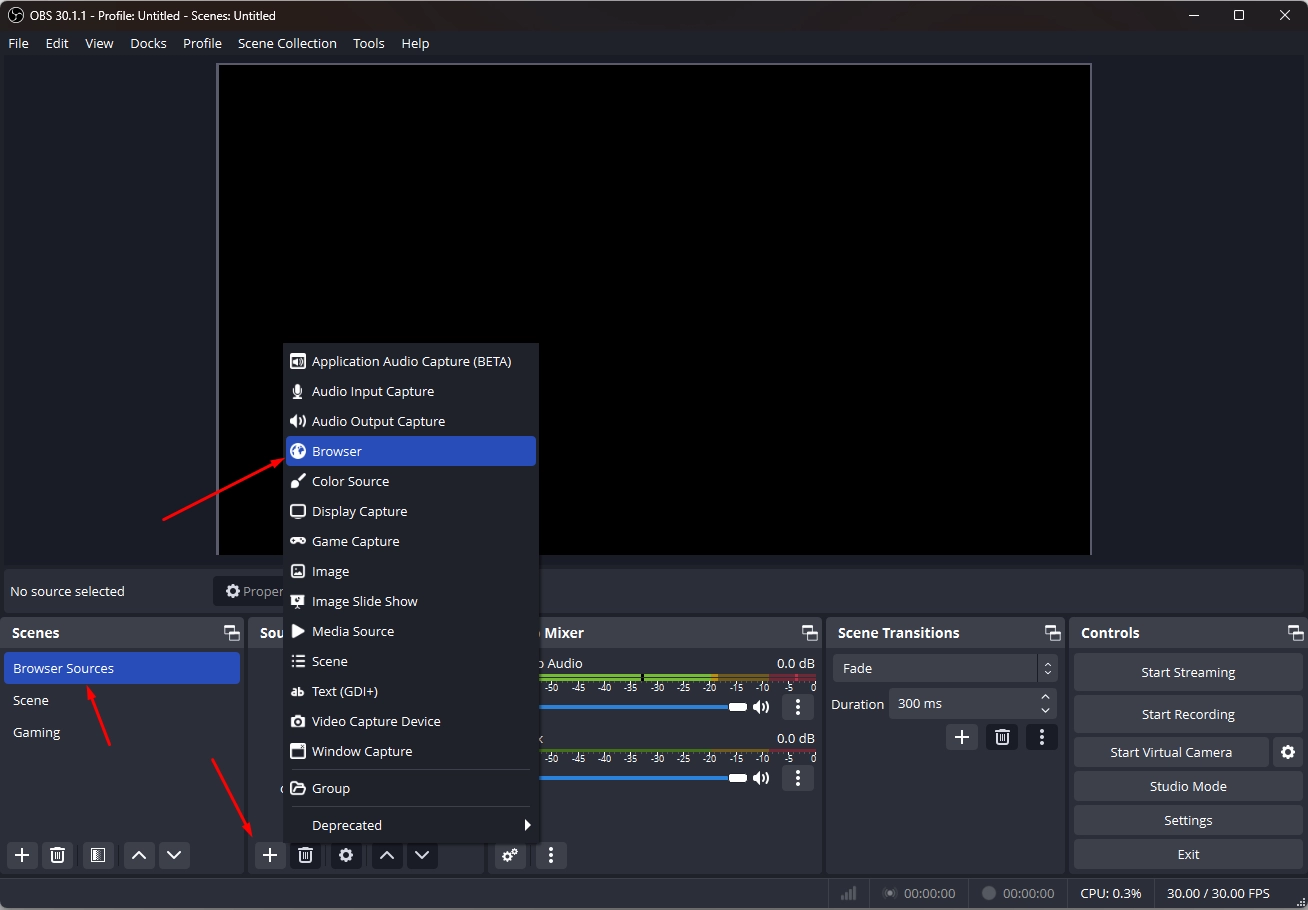The width and height of the screenshot is (1308, 910).
Task: Undock the Controls panel
Action: [x=1296, y=633]
